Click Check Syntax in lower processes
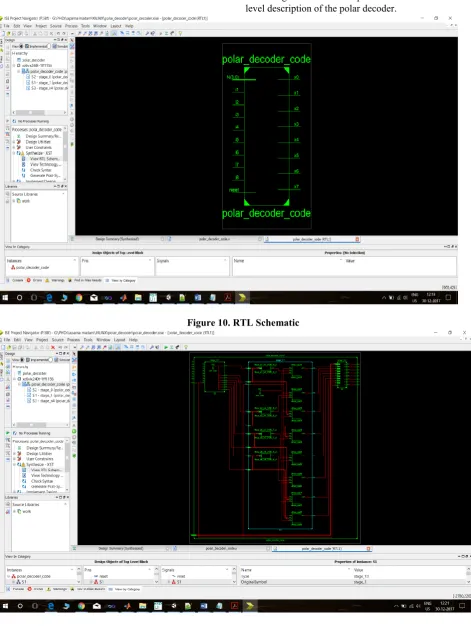Screen dimensions: 471x626 click(x=42, y=481)
